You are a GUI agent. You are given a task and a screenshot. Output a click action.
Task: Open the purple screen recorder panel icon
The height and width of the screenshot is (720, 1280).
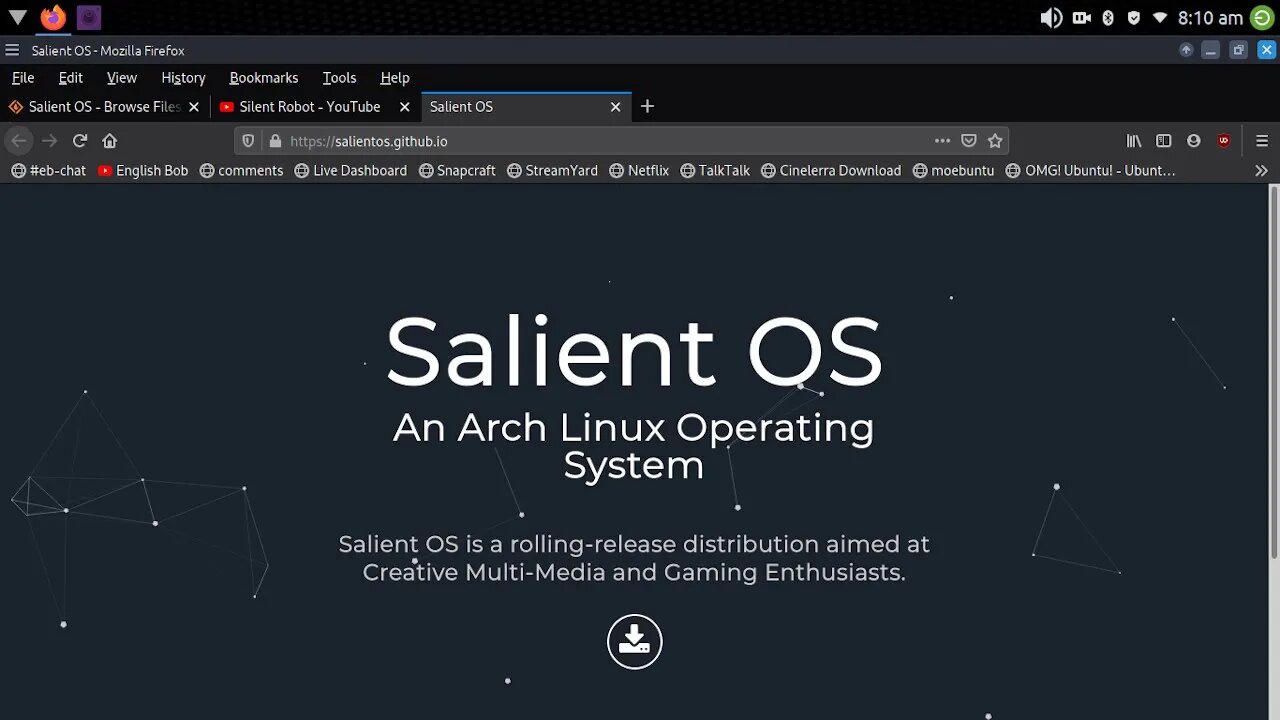pos(89,17)
